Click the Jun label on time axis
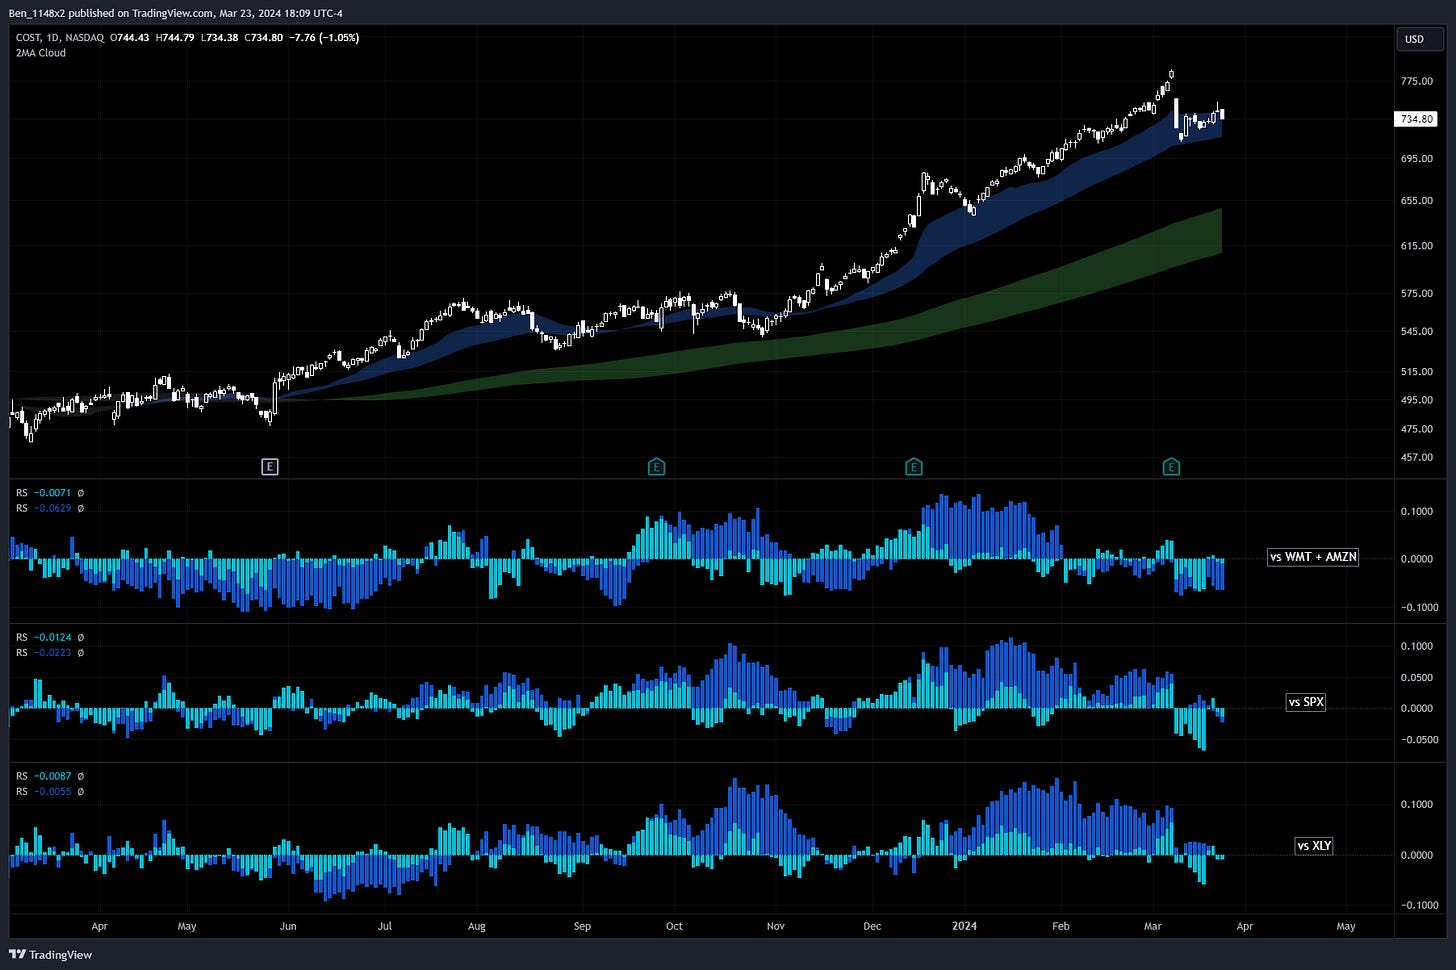The height and width of the screenshot is (970, 1456). 288,926
